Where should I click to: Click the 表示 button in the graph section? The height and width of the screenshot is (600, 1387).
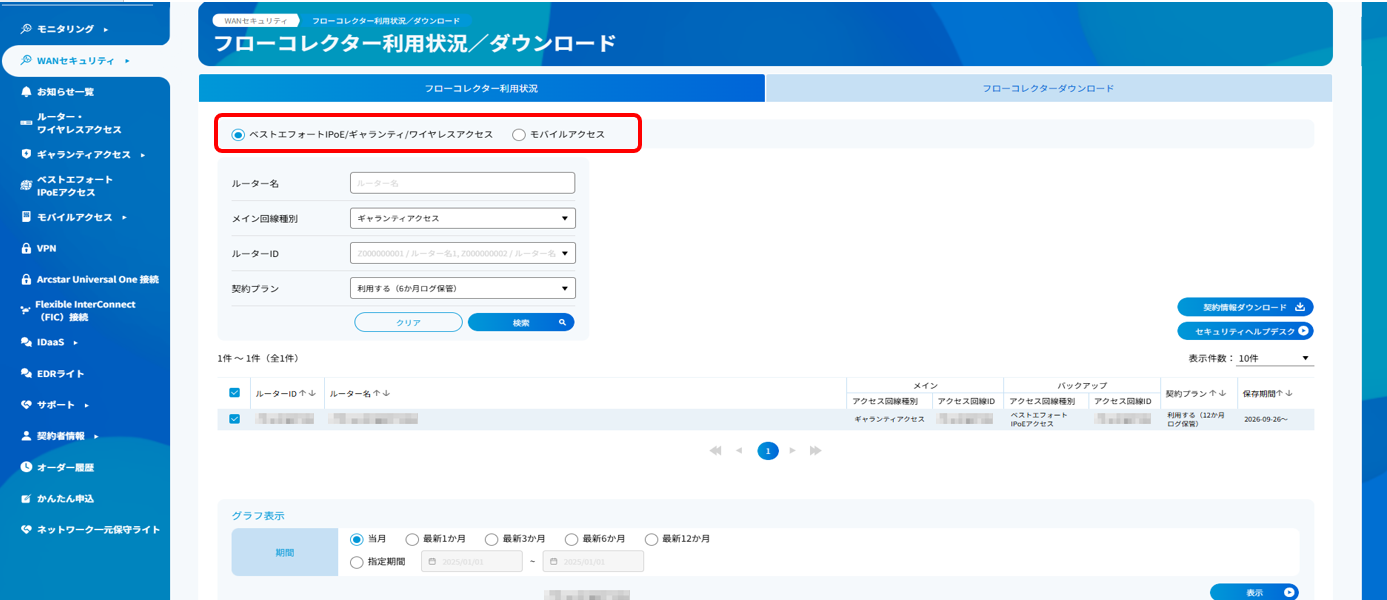tap(1254, 592)
